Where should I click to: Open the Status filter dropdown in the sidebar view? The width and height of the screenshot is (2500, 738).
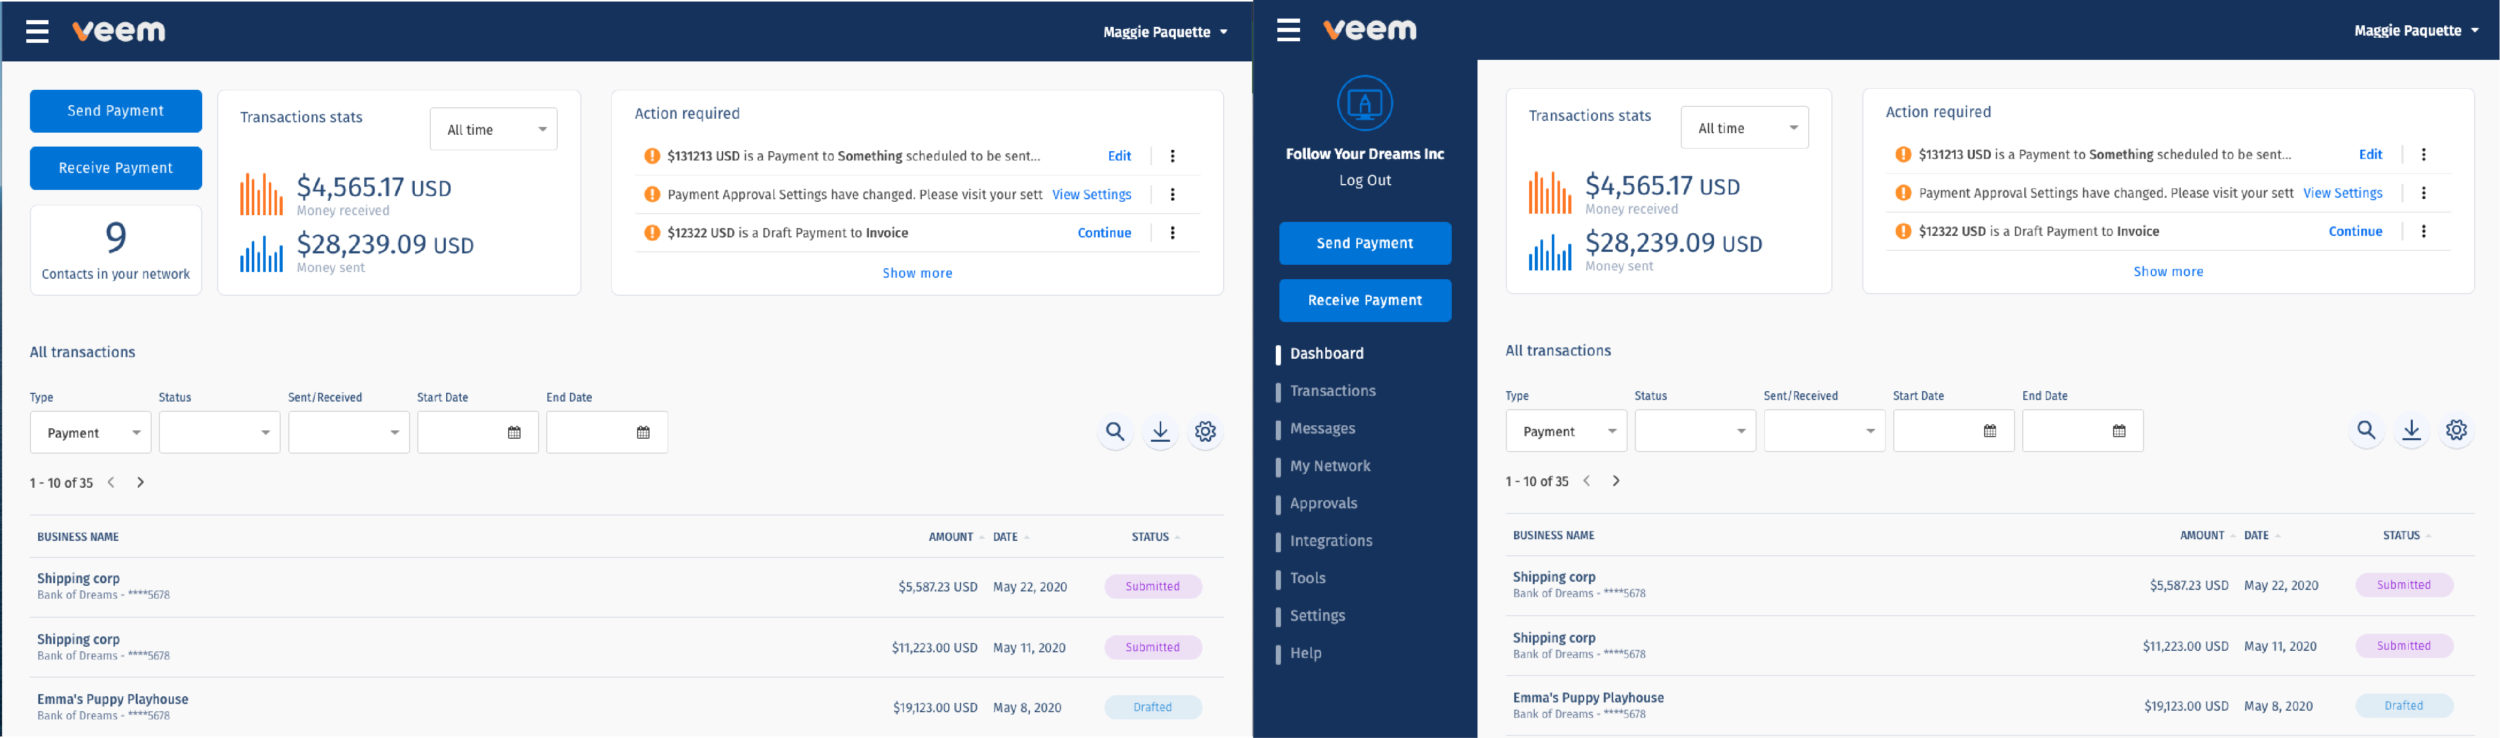click(1696, 431)
